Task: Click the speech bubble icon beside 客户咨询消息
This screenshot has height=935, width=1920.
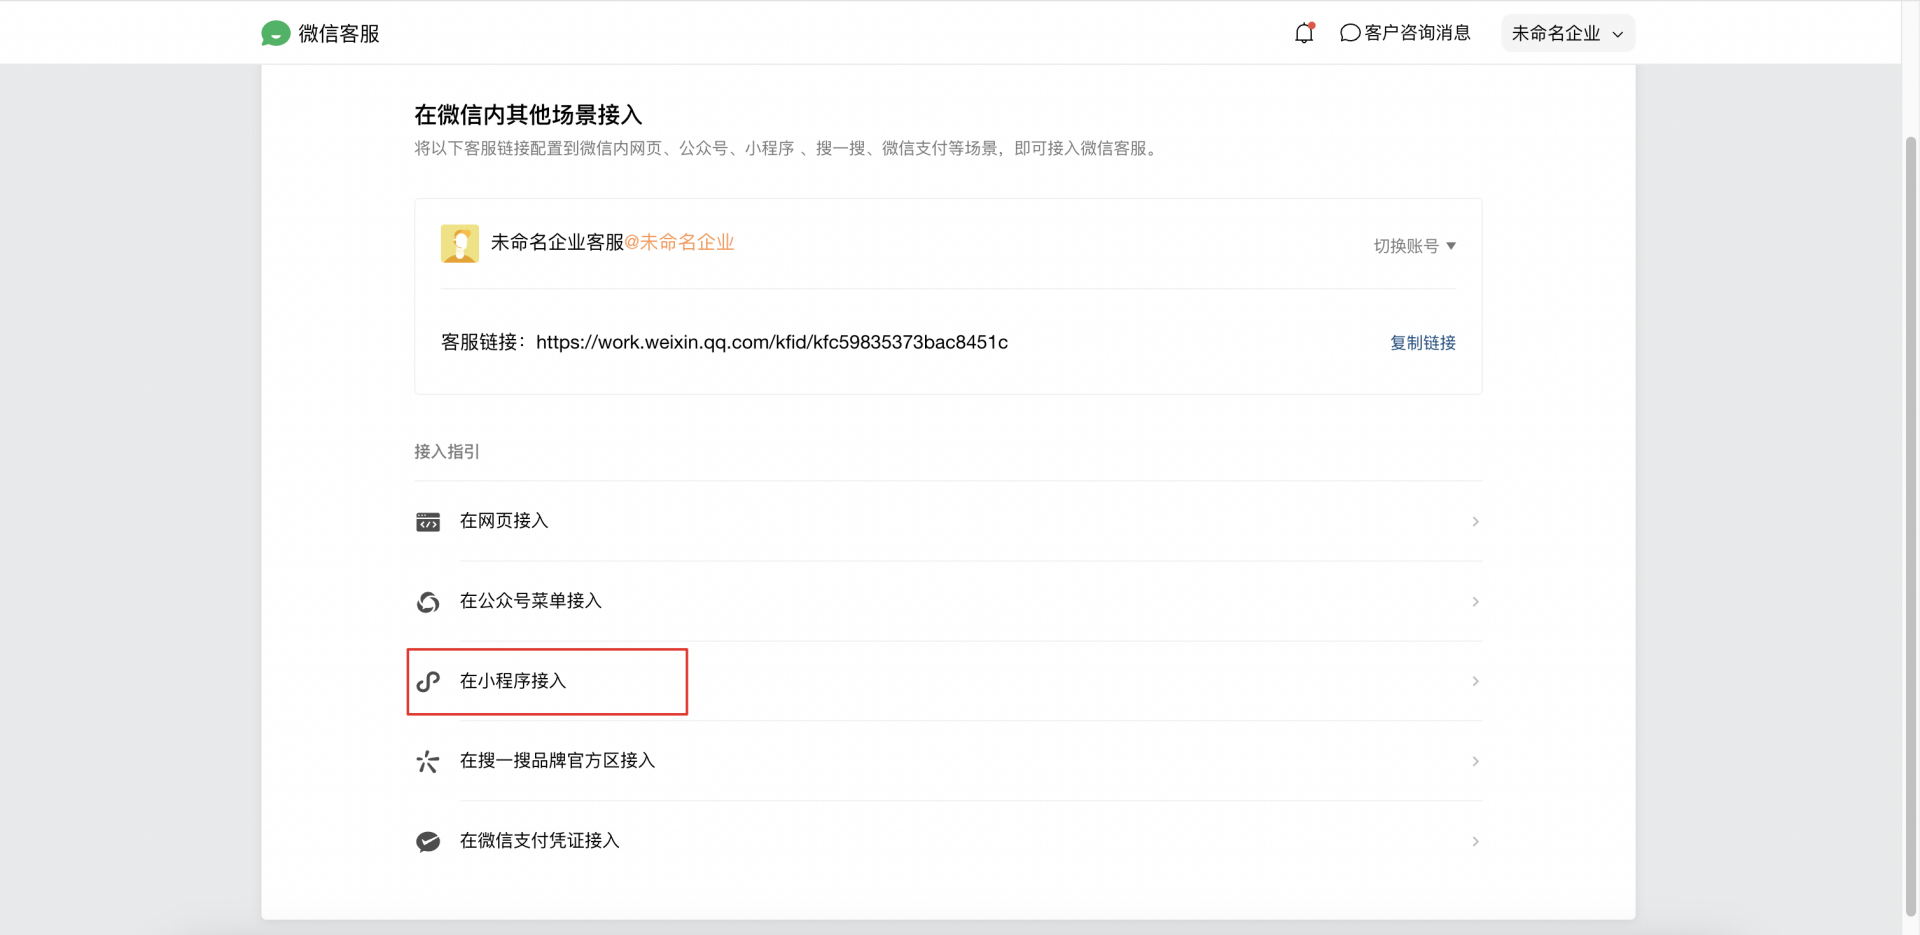Action: point(1350,33)
